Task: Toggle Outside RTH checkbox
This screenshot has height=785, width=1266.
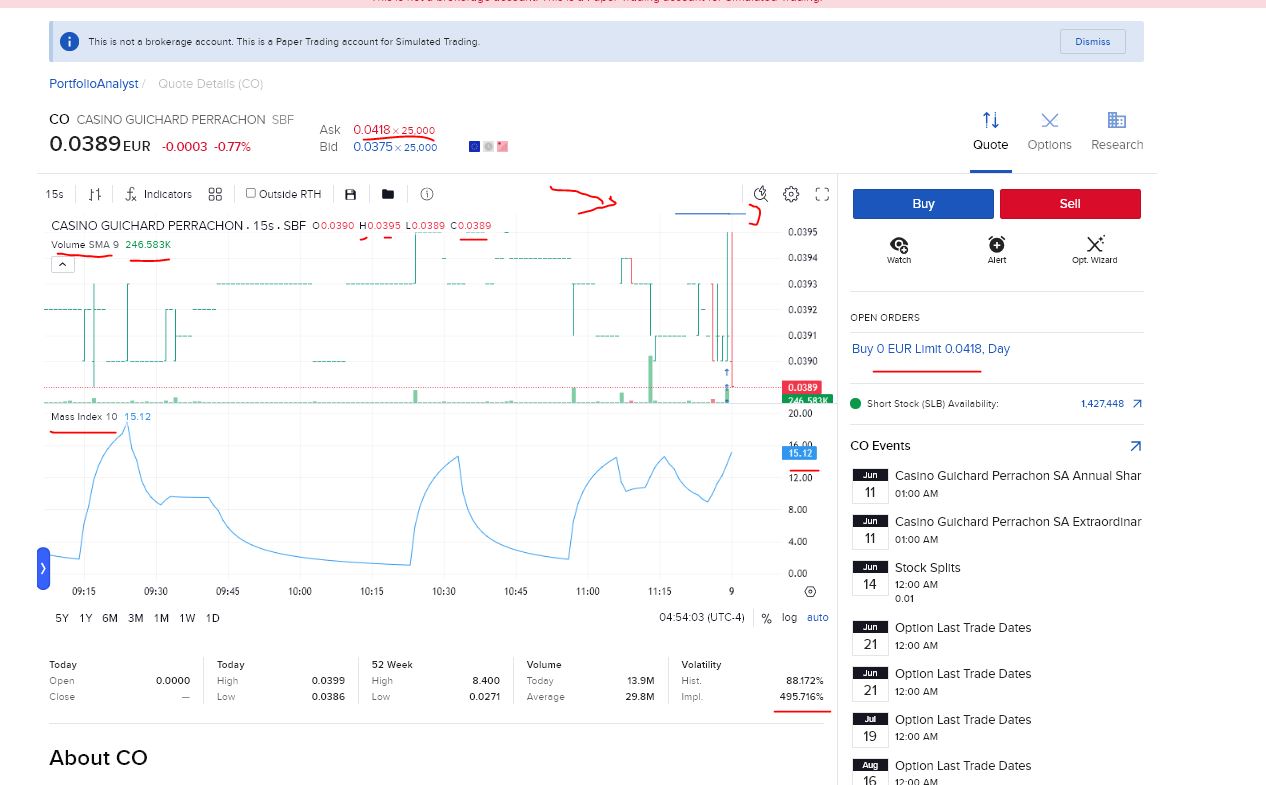Action: (251, 194)
